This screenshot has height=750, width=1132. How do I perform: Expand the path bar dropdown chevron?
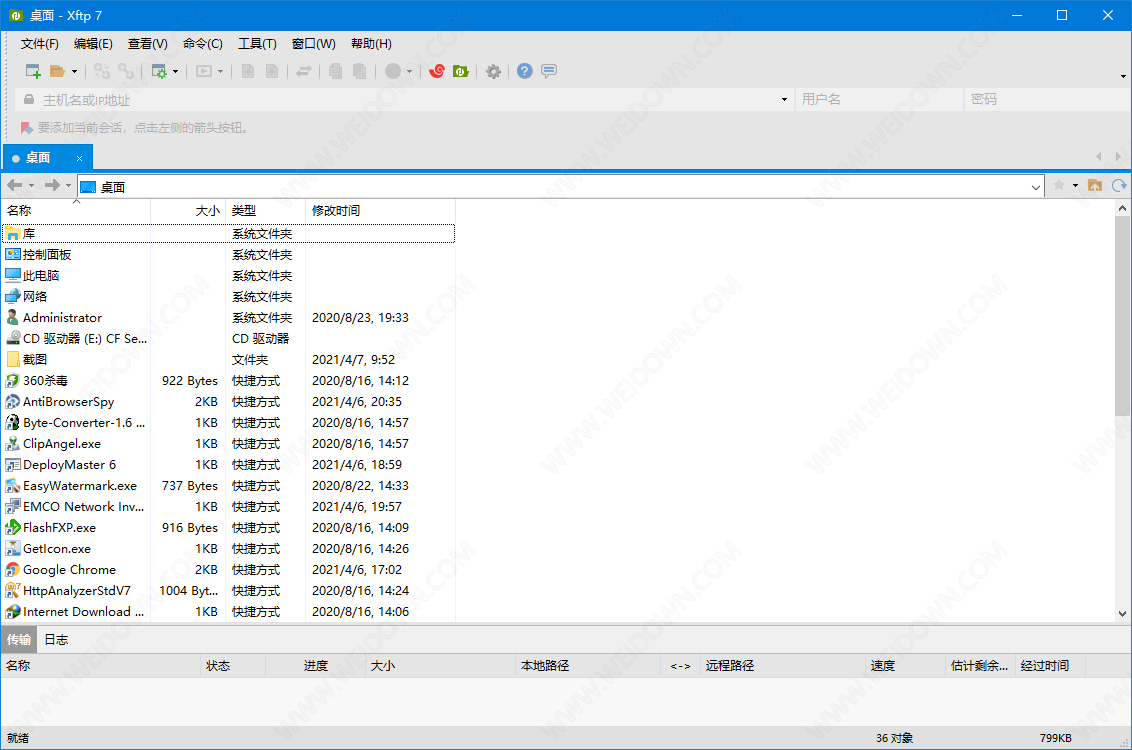coord(1035,188)
